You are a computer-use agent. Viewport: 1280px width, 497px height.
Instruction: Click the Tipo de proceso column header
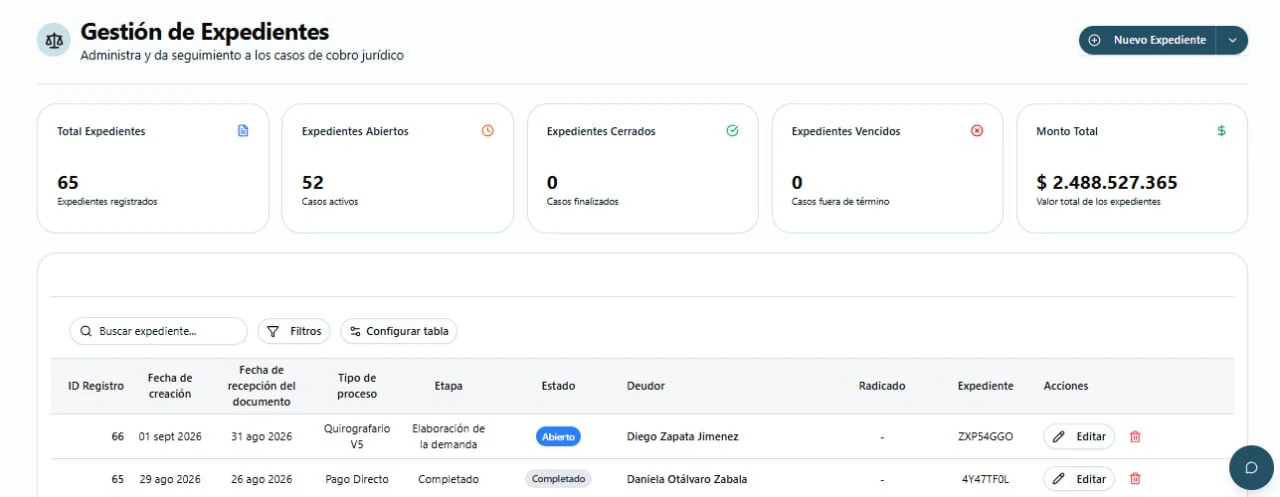(x=357, y=386)
